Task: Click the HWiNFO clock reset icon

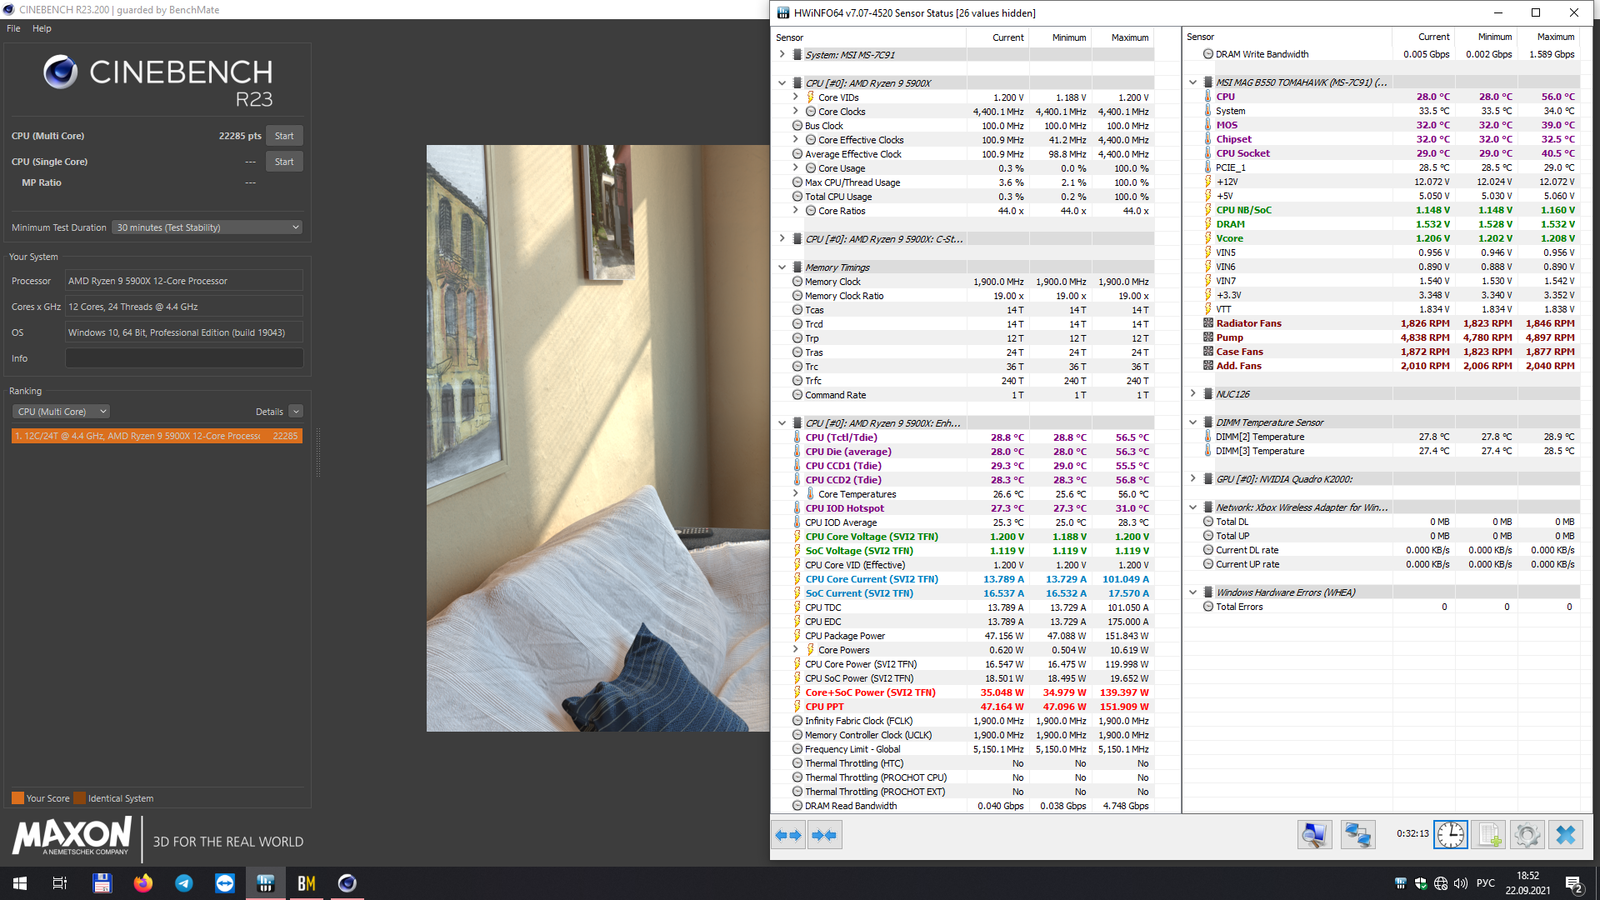Action: tap(1450, 834)
